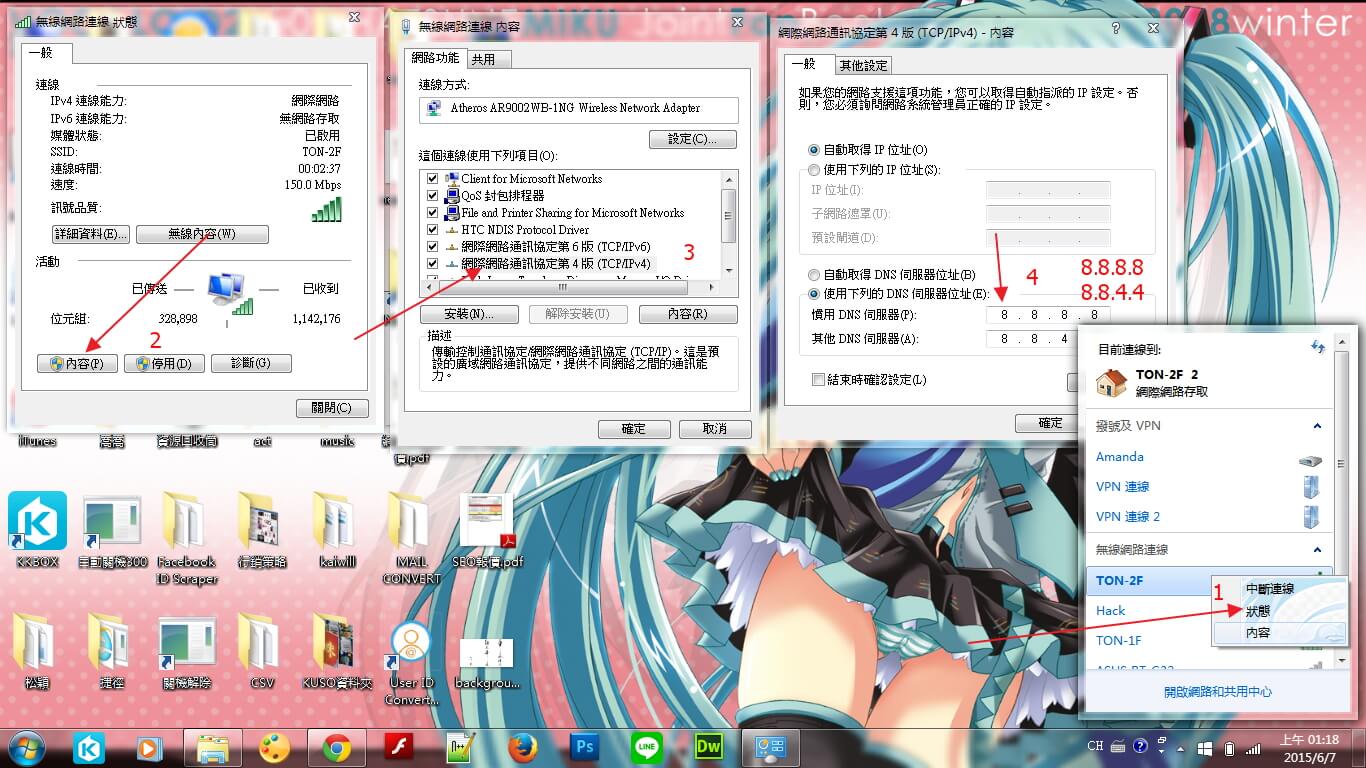This screenshot has height=768, width=1366.
Task: Collapse the 撥號及 VPN section
Action: click(x=1317, y=426)
